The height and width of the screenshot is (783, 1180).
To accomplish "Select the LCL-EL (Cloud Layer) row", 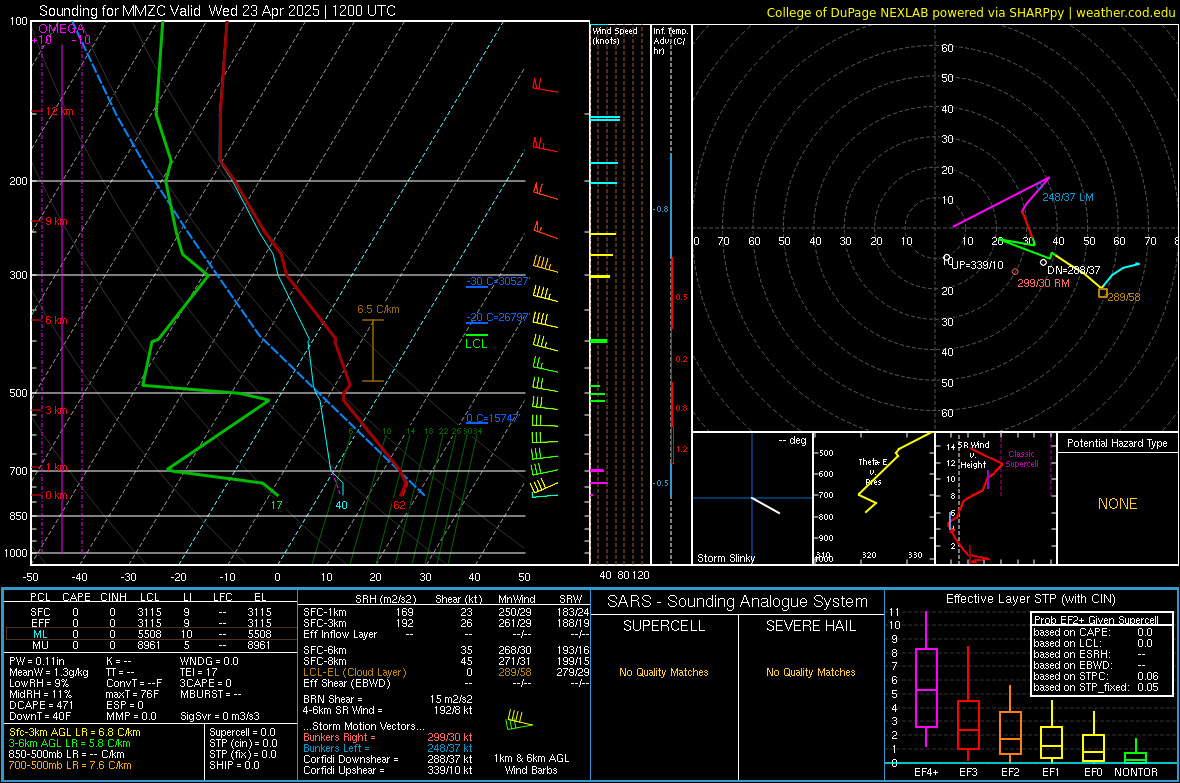I will pos(446,672).
